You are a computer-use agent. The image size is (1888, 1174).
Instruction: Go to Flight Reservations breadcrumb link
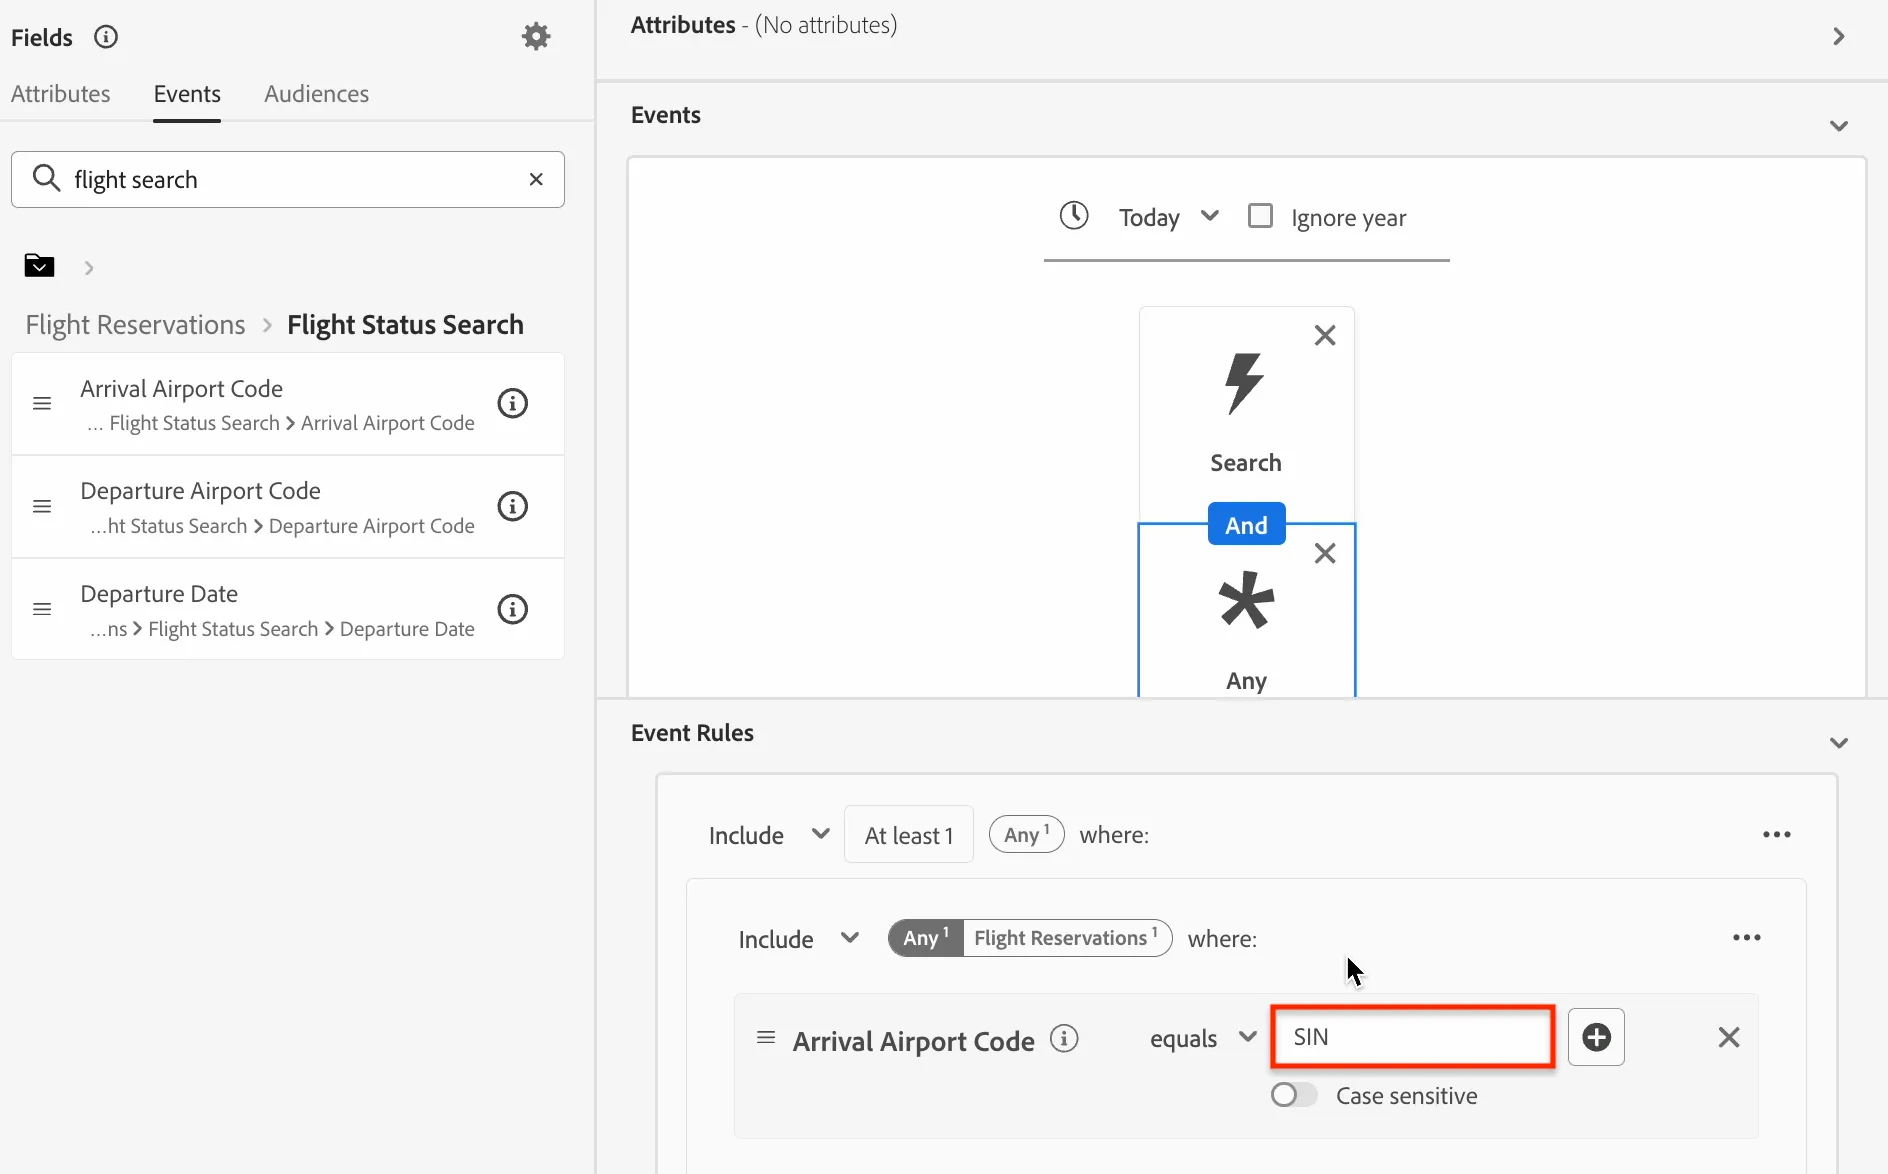coord(135,325)
